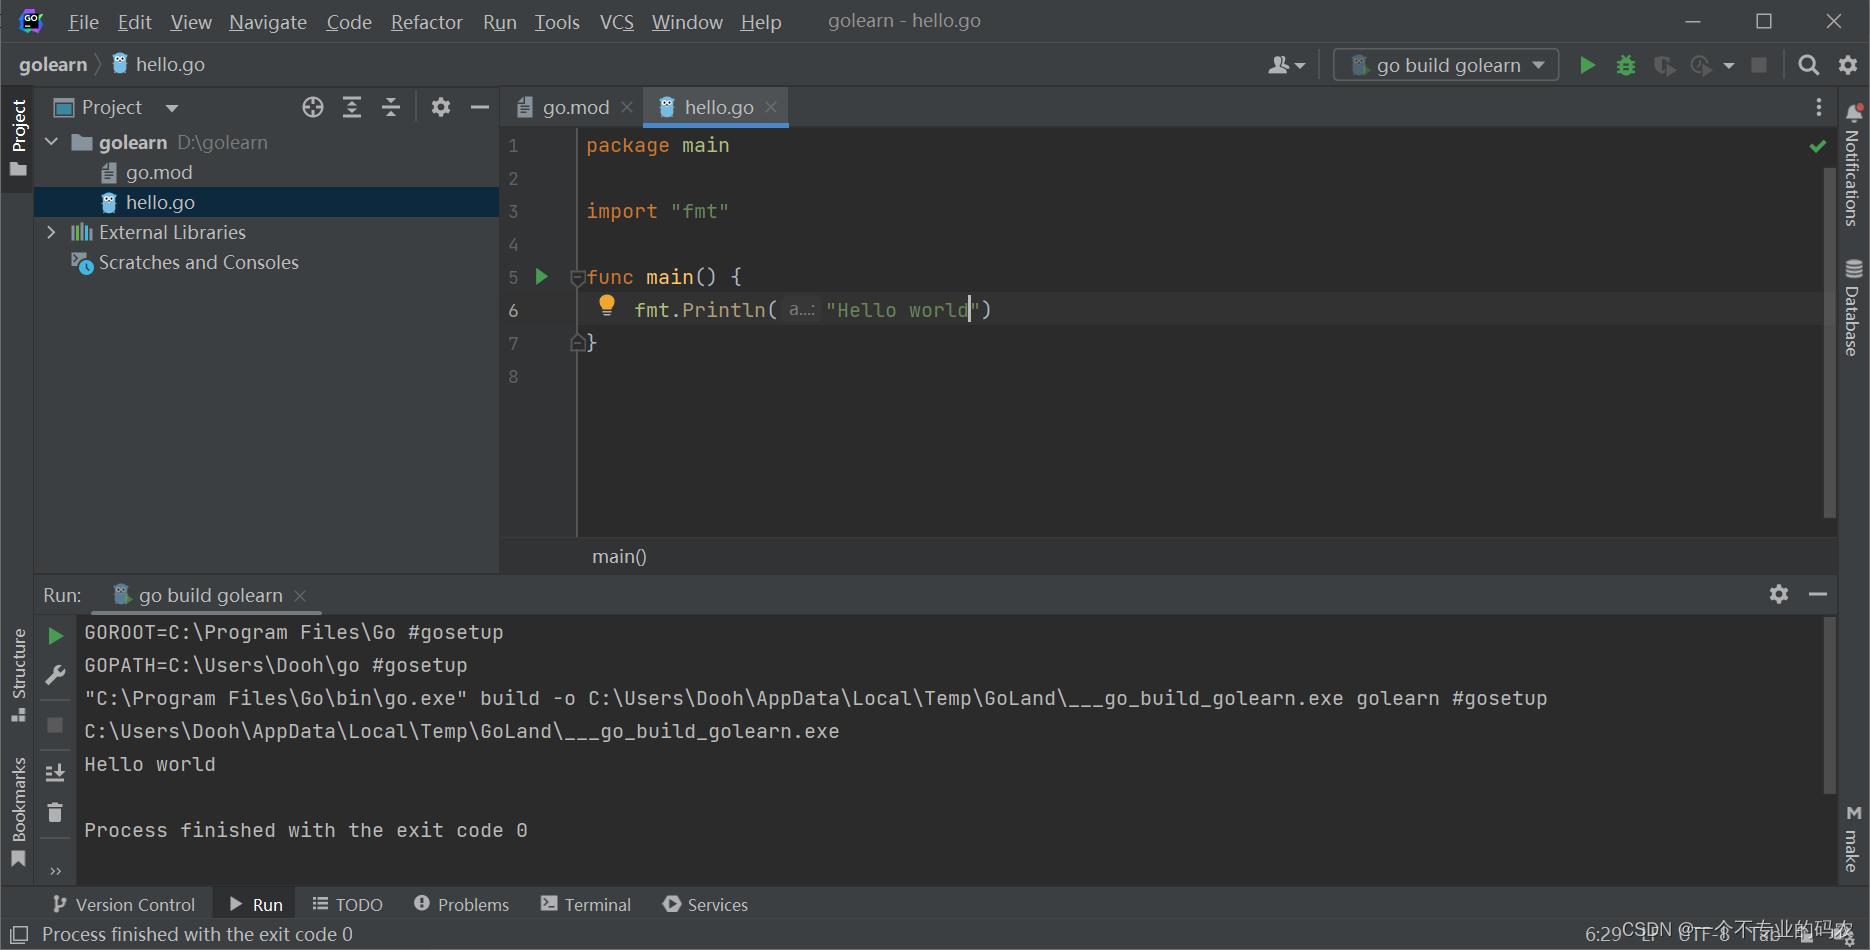This screenshot has height=950, width=1870.
Task: Open the Services tool window
Action: tap(705, 904)
